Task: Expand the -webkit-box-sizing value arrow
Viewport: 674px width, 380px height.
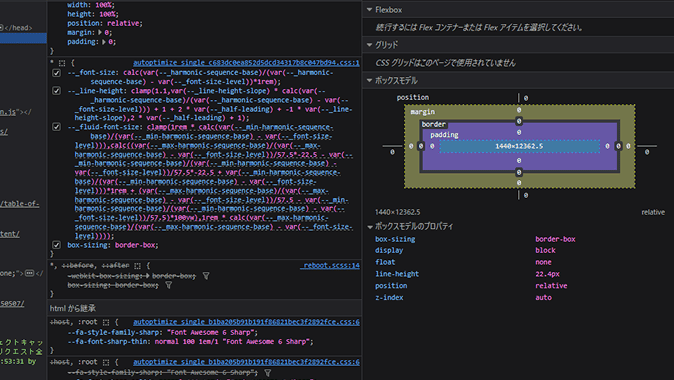Action: tap(148, 276)
